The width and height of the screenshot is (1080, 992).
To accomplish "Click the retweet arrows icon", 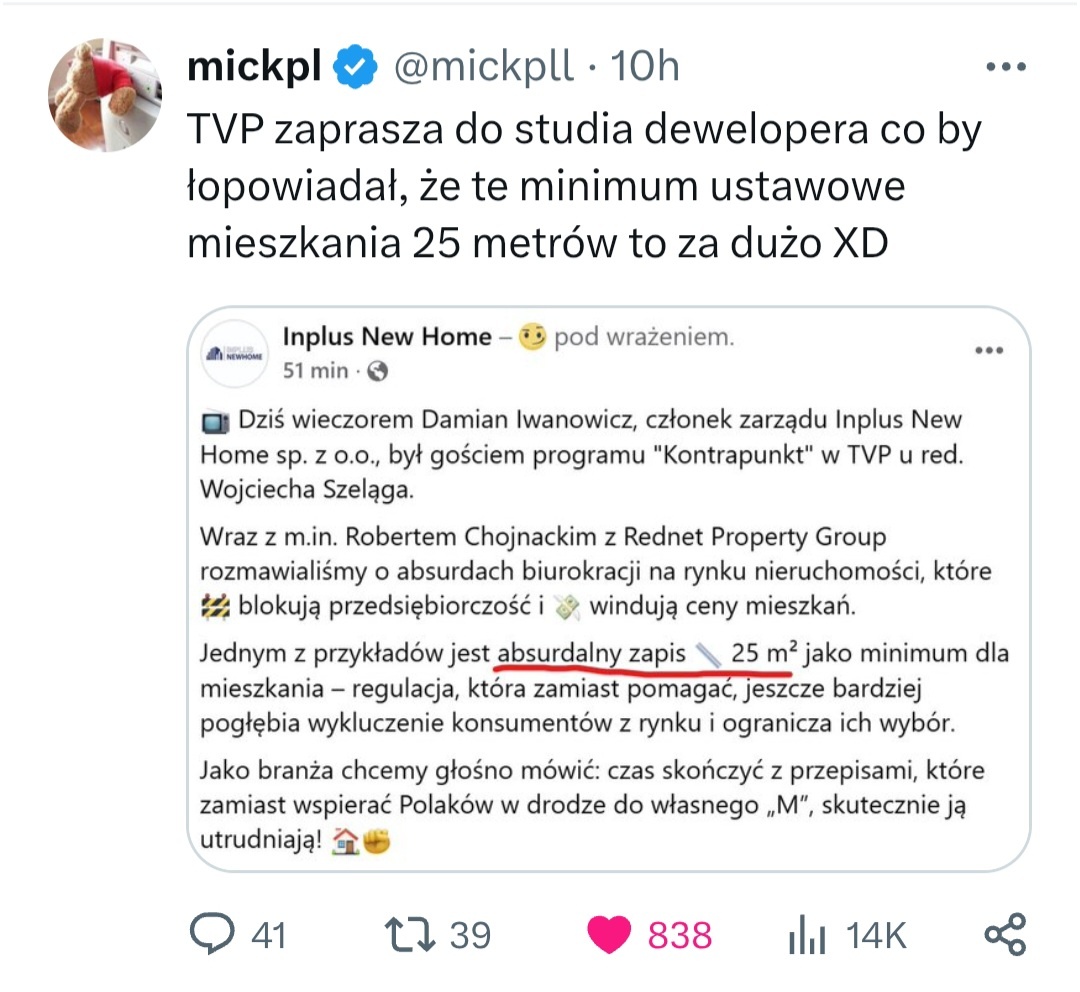I will tap(410, 935).
